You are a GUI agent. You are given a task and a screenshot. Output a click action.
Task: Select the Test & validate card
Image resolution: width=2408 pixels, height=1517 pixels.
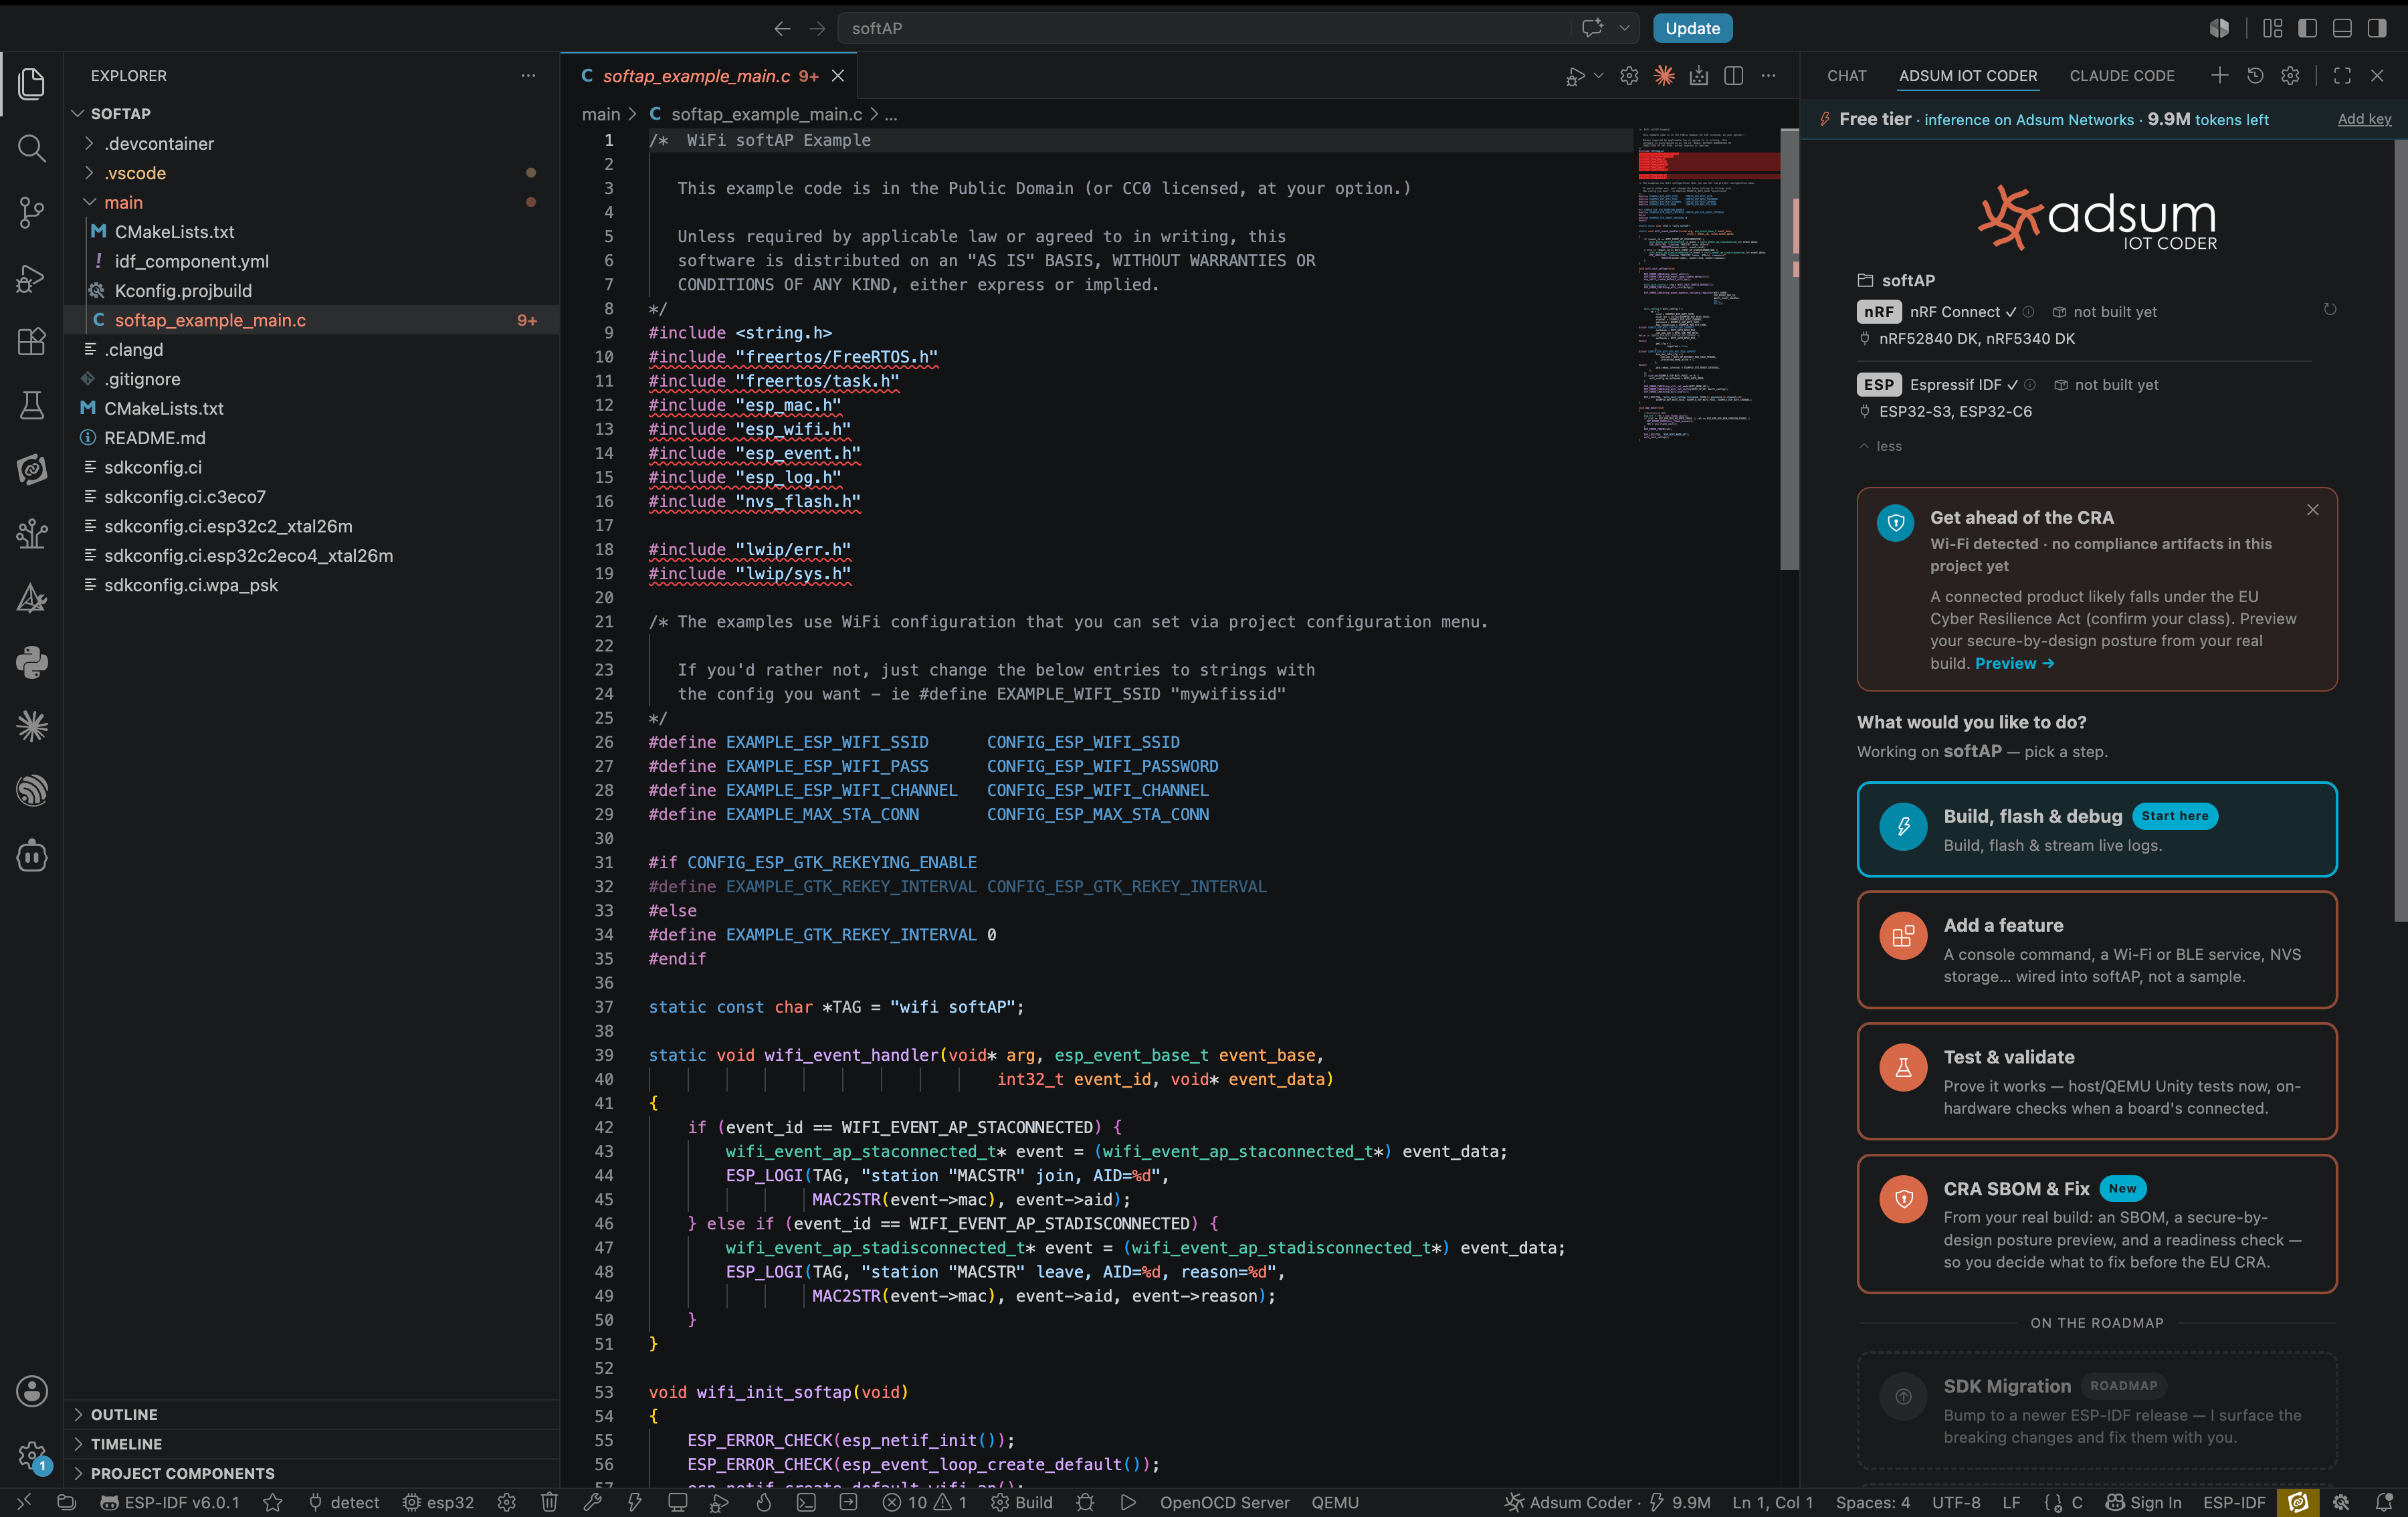(2096, 1081)
